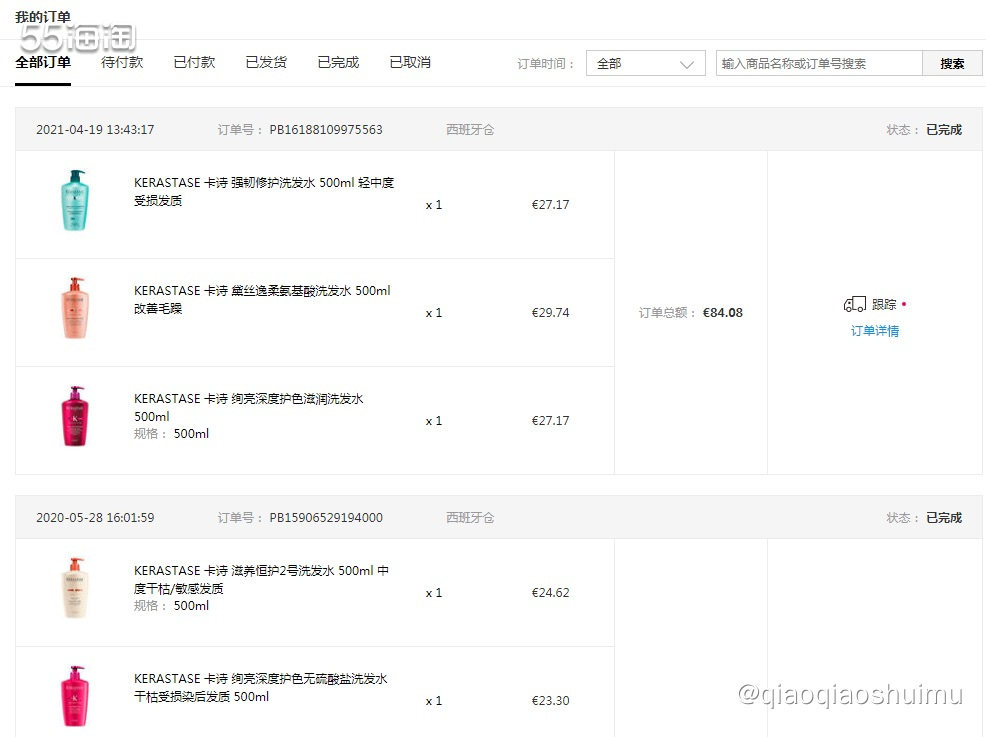The image size is (986, 737).
Task: Open the teal 强韧修护洗发水 product thumbnail
Action: 75,201
